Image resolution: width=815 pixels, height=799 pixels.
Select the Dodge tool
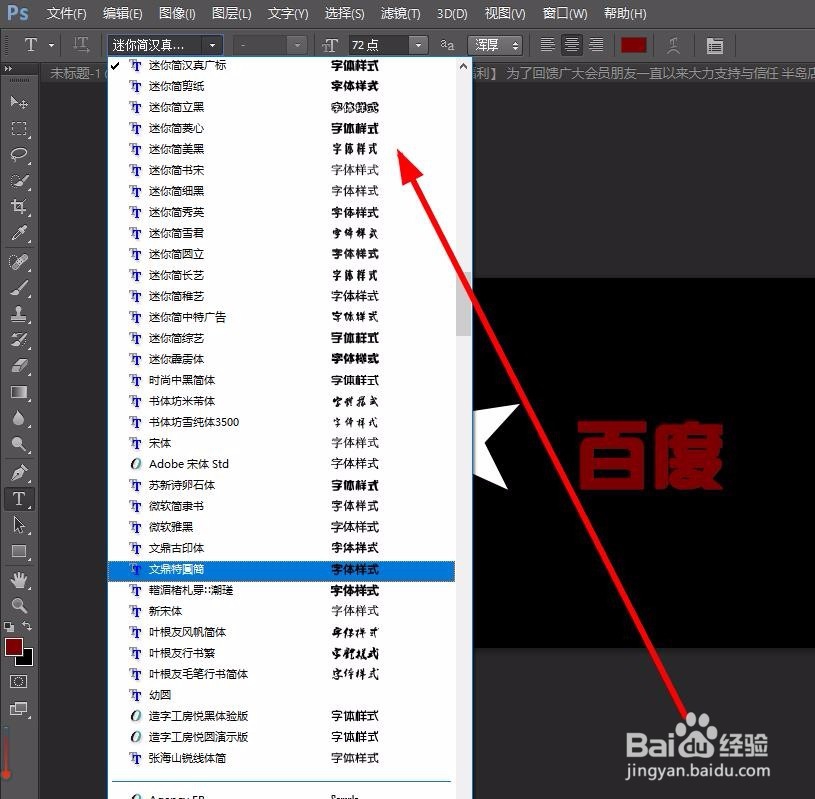[19, 444]
